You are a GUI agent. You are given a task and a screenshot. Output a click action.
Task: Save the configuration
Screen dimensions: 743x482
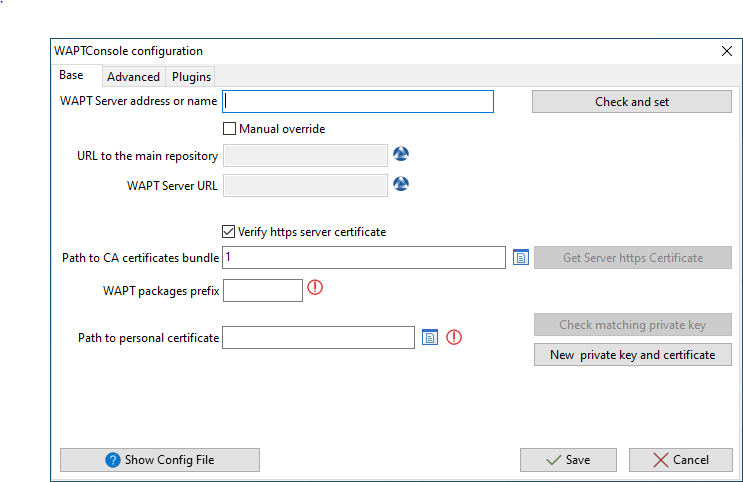click(x=568, y=460)
